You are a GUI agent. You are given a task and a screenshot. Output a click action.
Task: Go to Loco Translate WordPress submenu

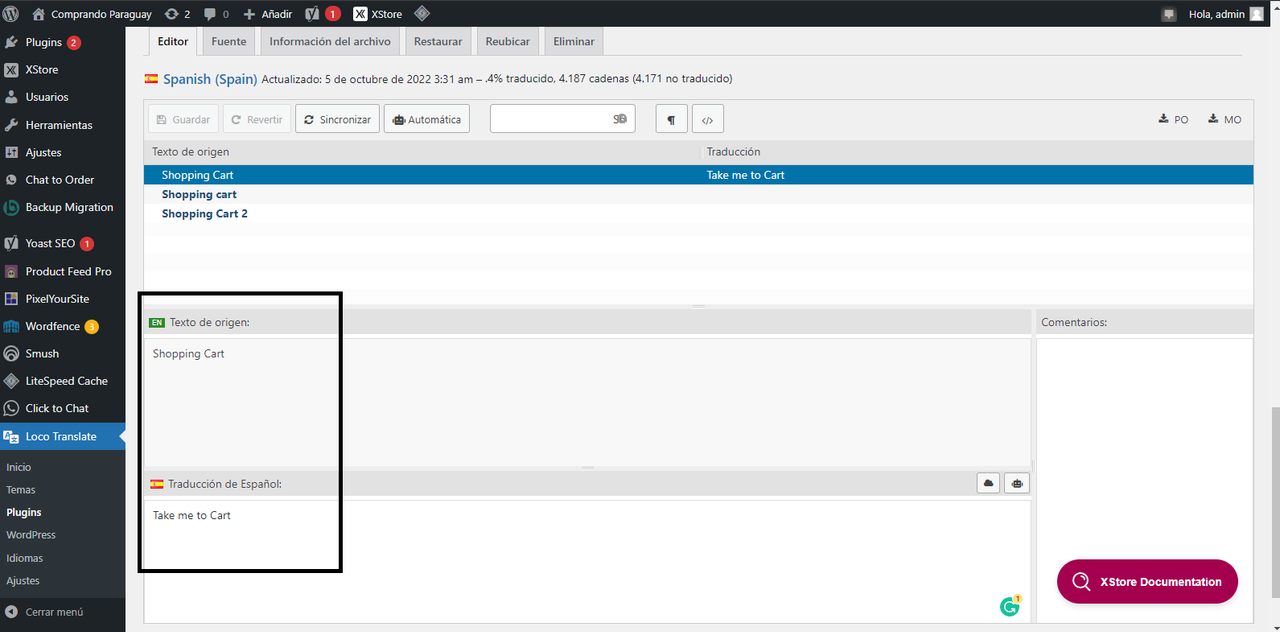[31, 535]
